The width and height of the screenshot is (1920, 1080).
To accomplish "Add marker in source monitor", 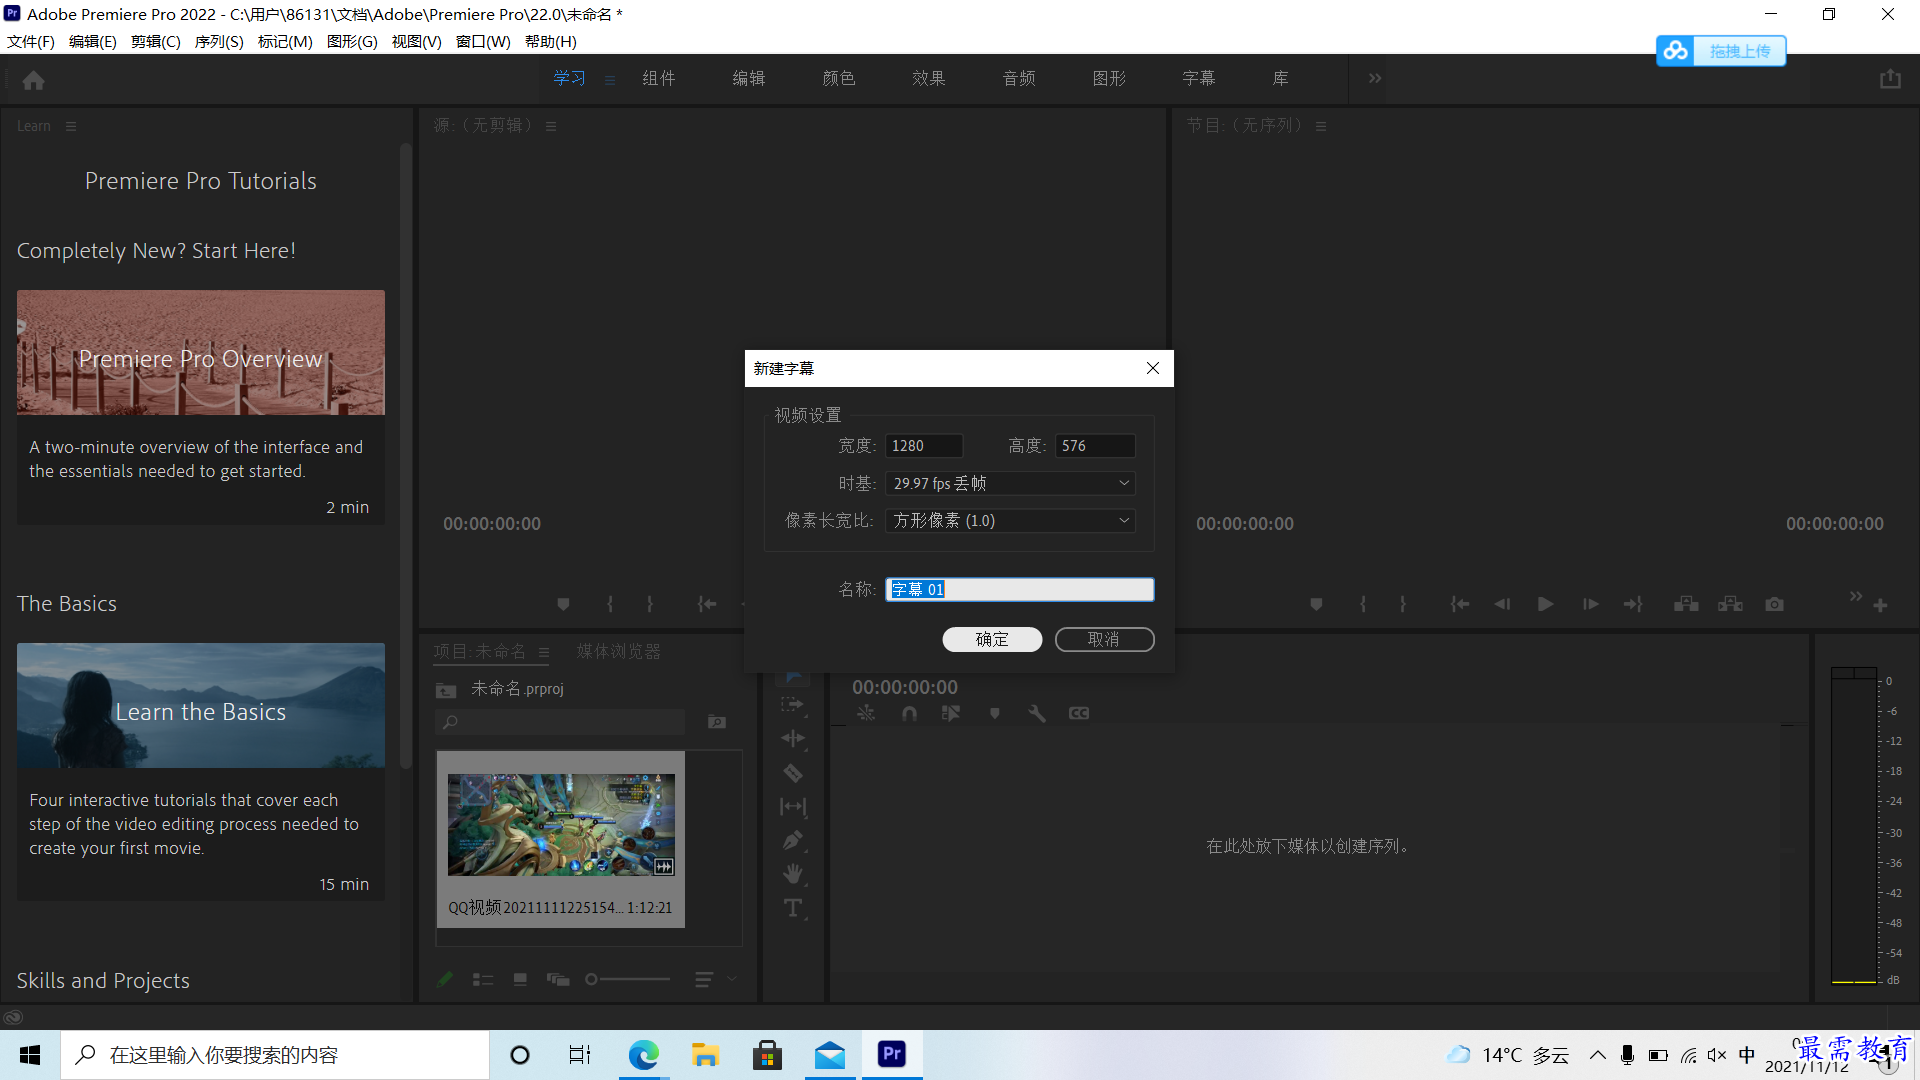I will pos(563,604).
